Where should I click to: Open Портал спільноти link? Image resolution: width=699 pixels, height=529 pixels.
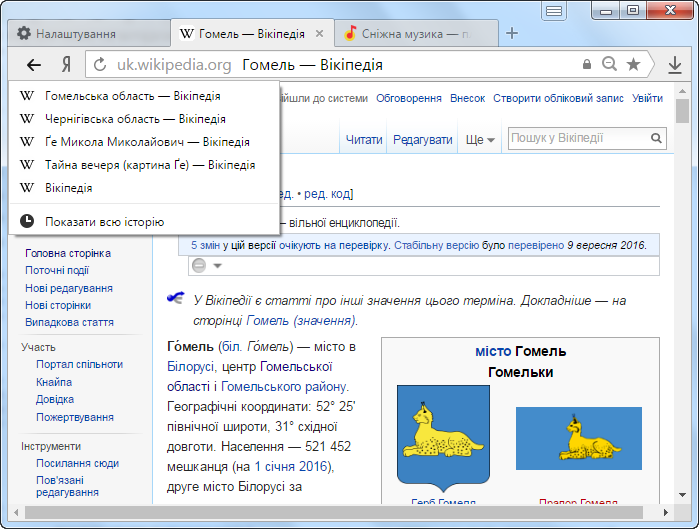79,364
